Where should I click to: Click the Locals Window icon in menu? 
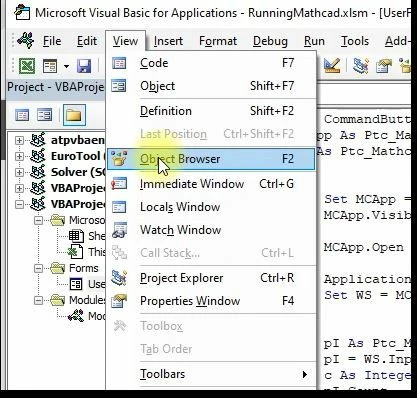[119, 207]
